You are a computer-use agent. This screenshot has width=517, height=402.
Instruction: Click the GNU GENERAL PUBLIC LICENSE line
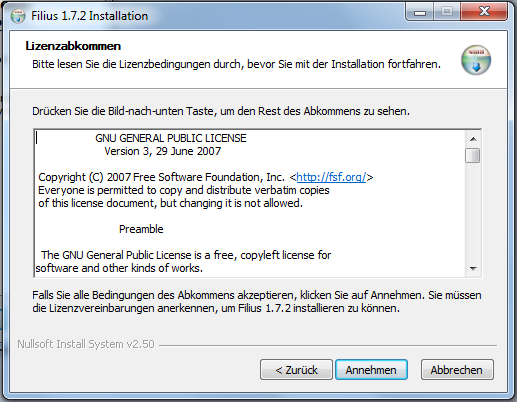point(171,138)
